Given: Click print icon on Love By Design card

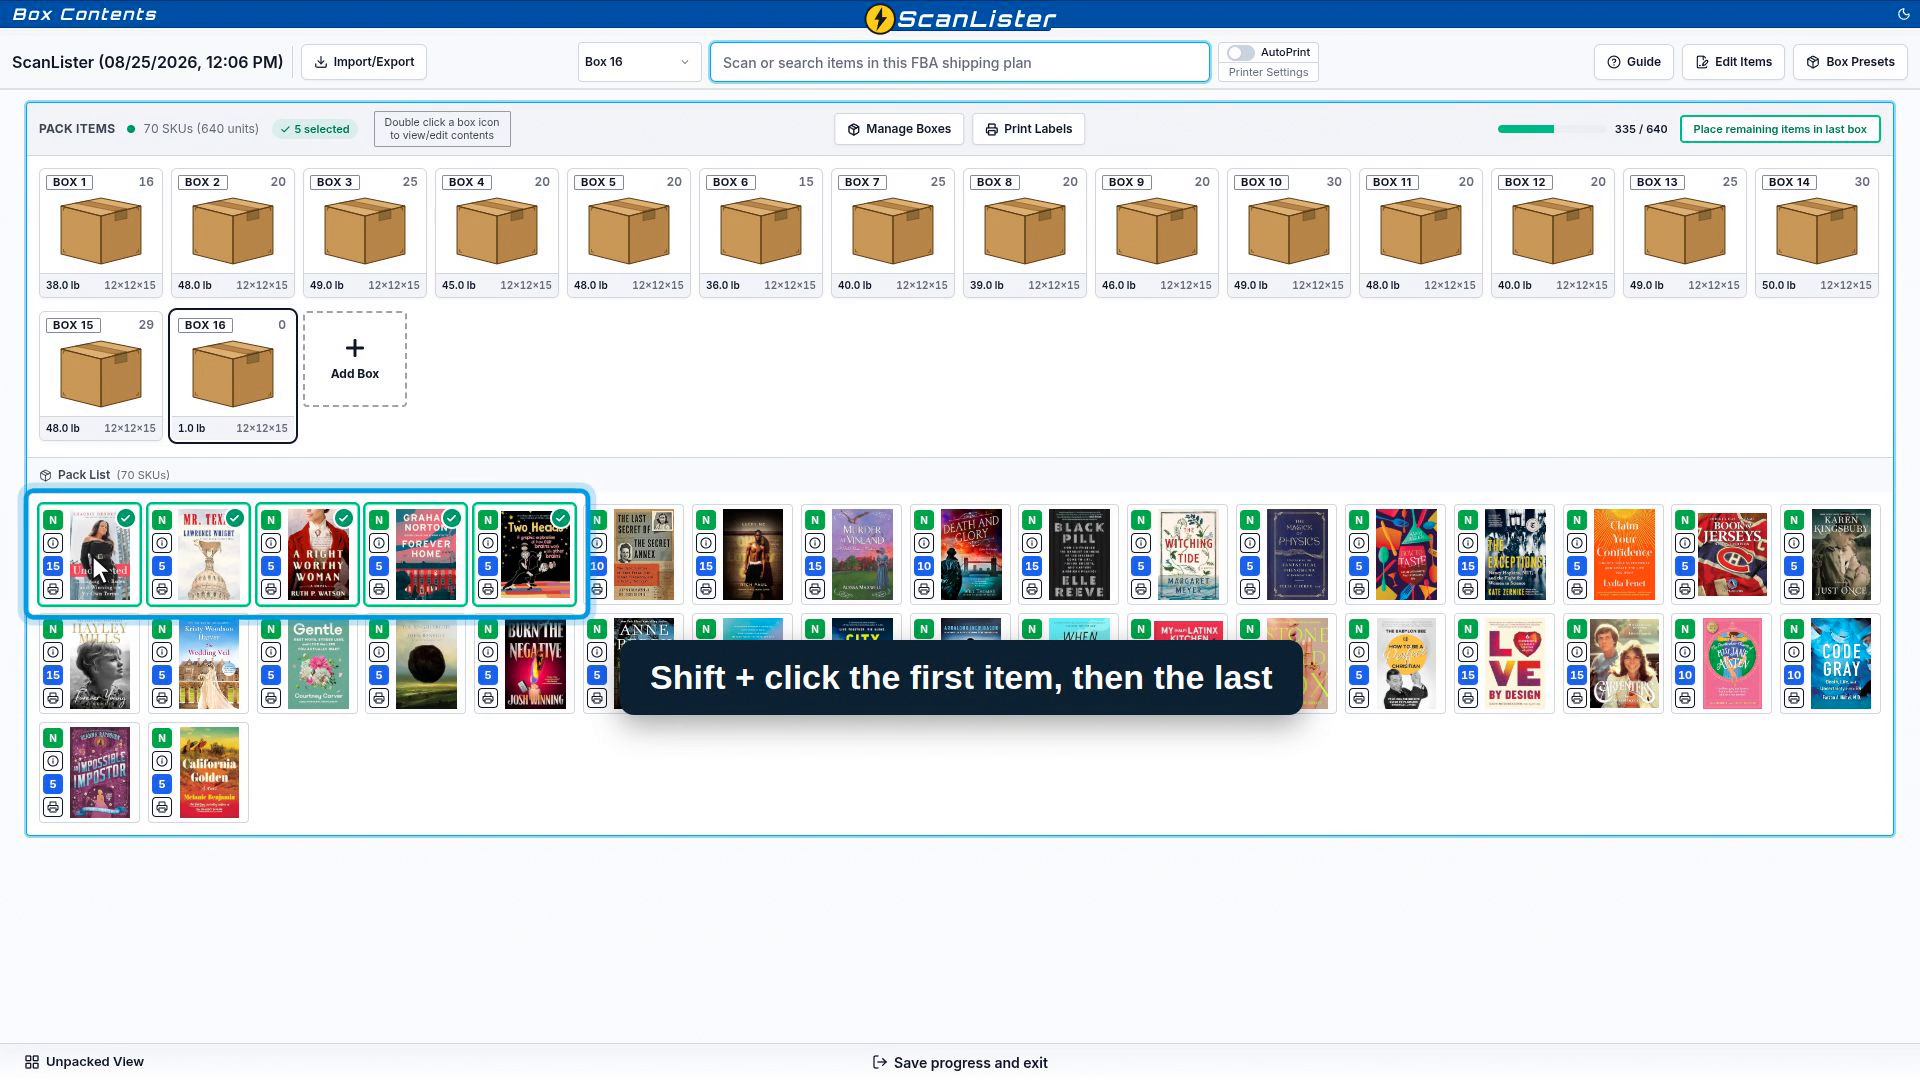Looking at the screenshot, I should coord(1468,698).
